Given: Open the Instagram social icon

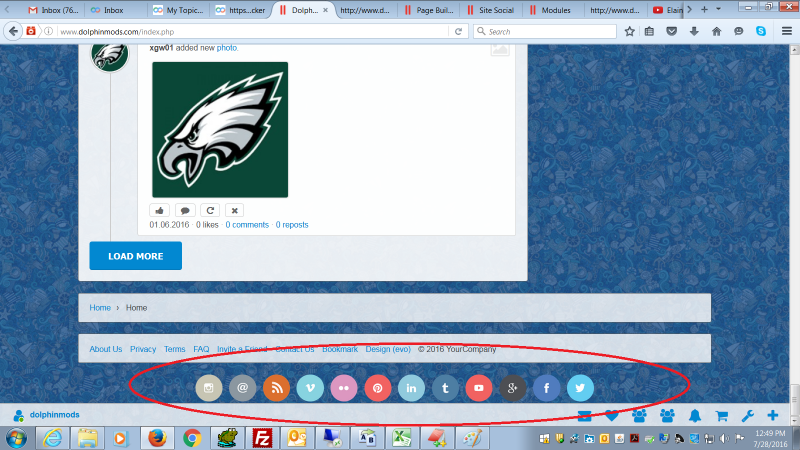Looking at the screenshot, I should pos(209,388).
